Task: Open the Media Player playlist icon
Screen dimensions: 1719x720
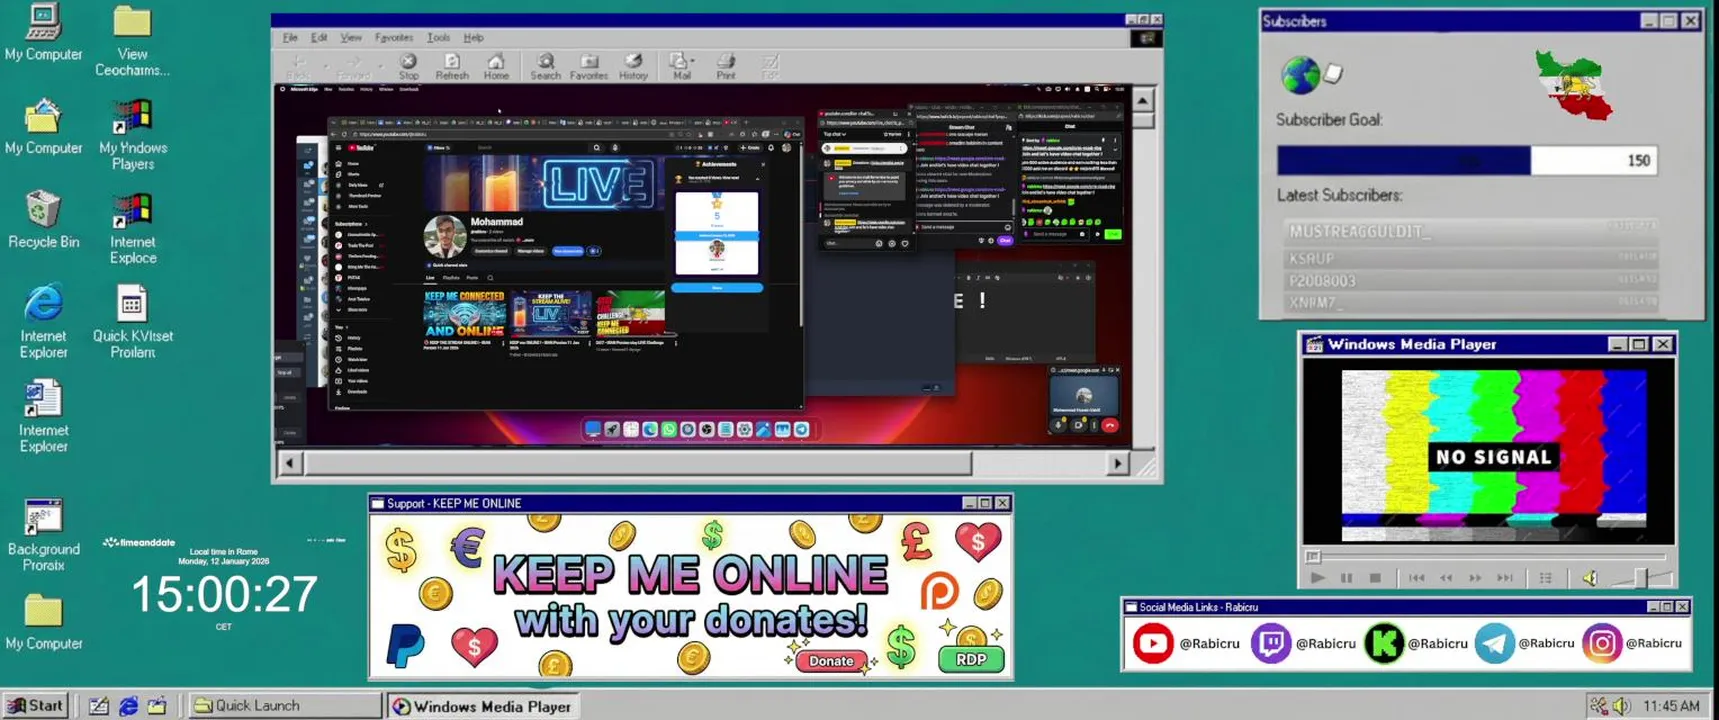Action: coord(1546,578)
